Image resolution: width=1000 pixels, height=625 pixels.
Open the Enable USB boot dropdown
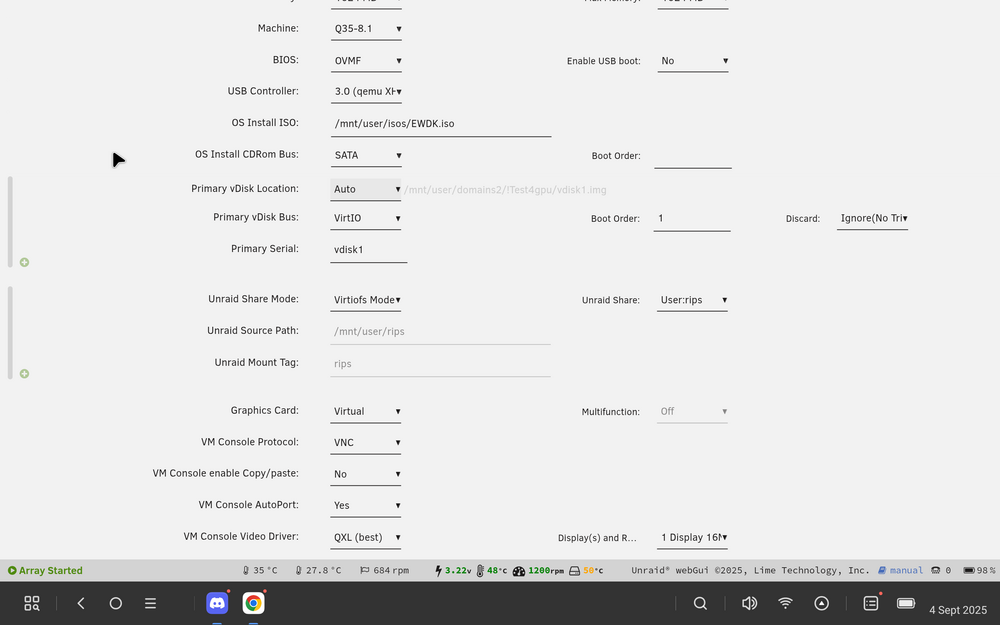tap(693, 61)
